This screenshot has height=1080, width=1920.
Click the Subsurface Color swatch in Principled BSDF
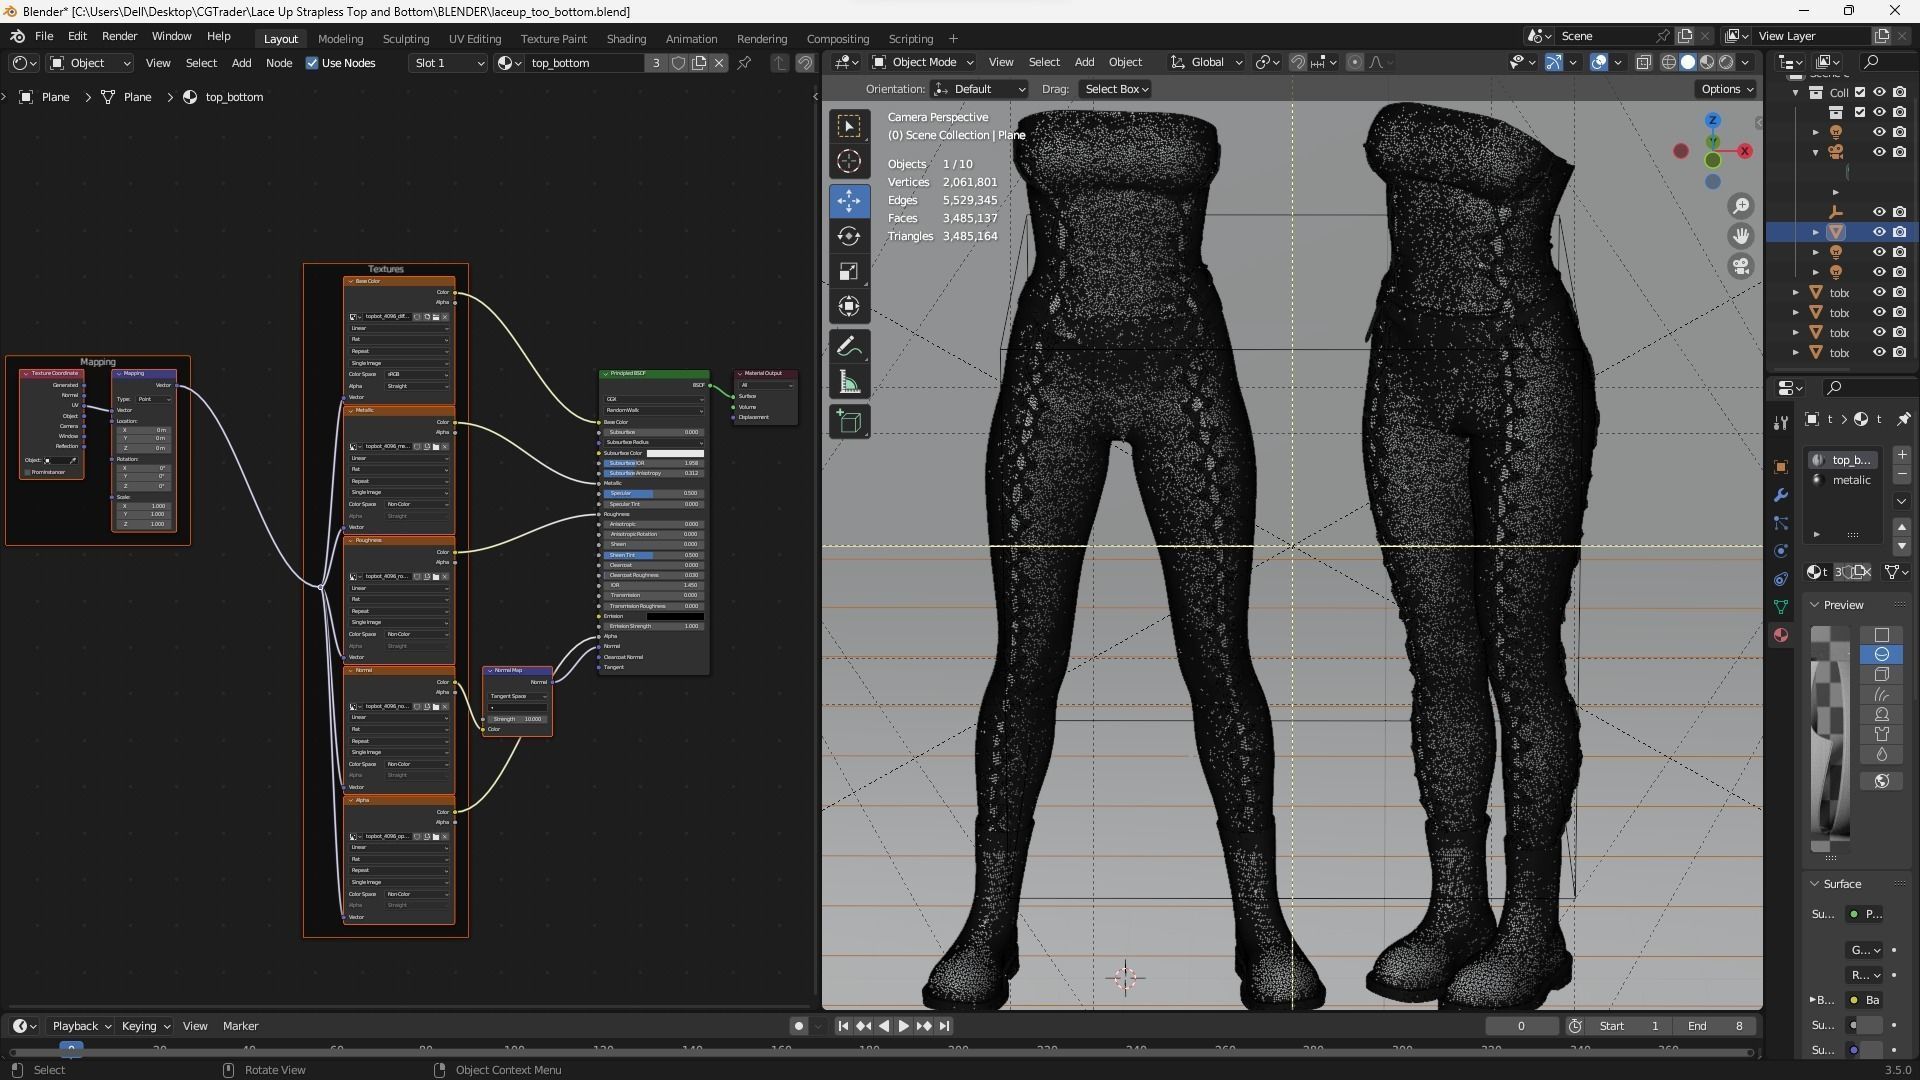coord(675,453)
